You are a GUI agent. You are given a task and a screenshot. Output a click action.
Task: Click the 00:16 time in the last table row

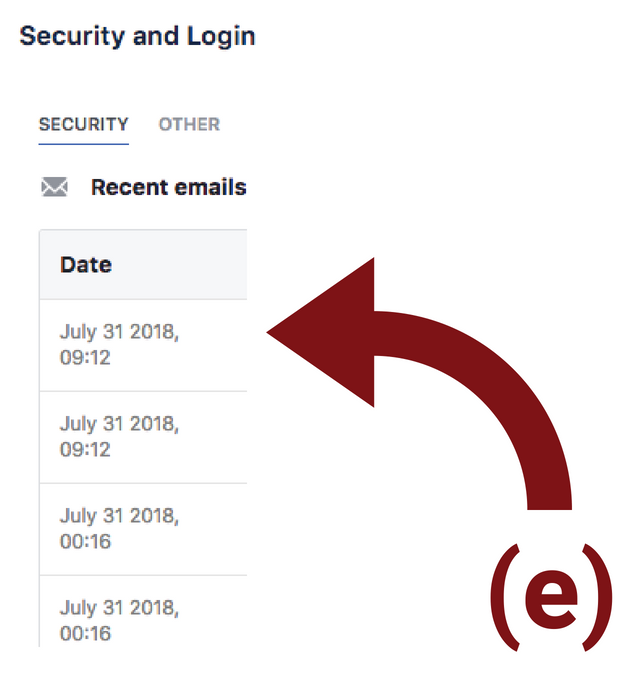tap(85, 633)
